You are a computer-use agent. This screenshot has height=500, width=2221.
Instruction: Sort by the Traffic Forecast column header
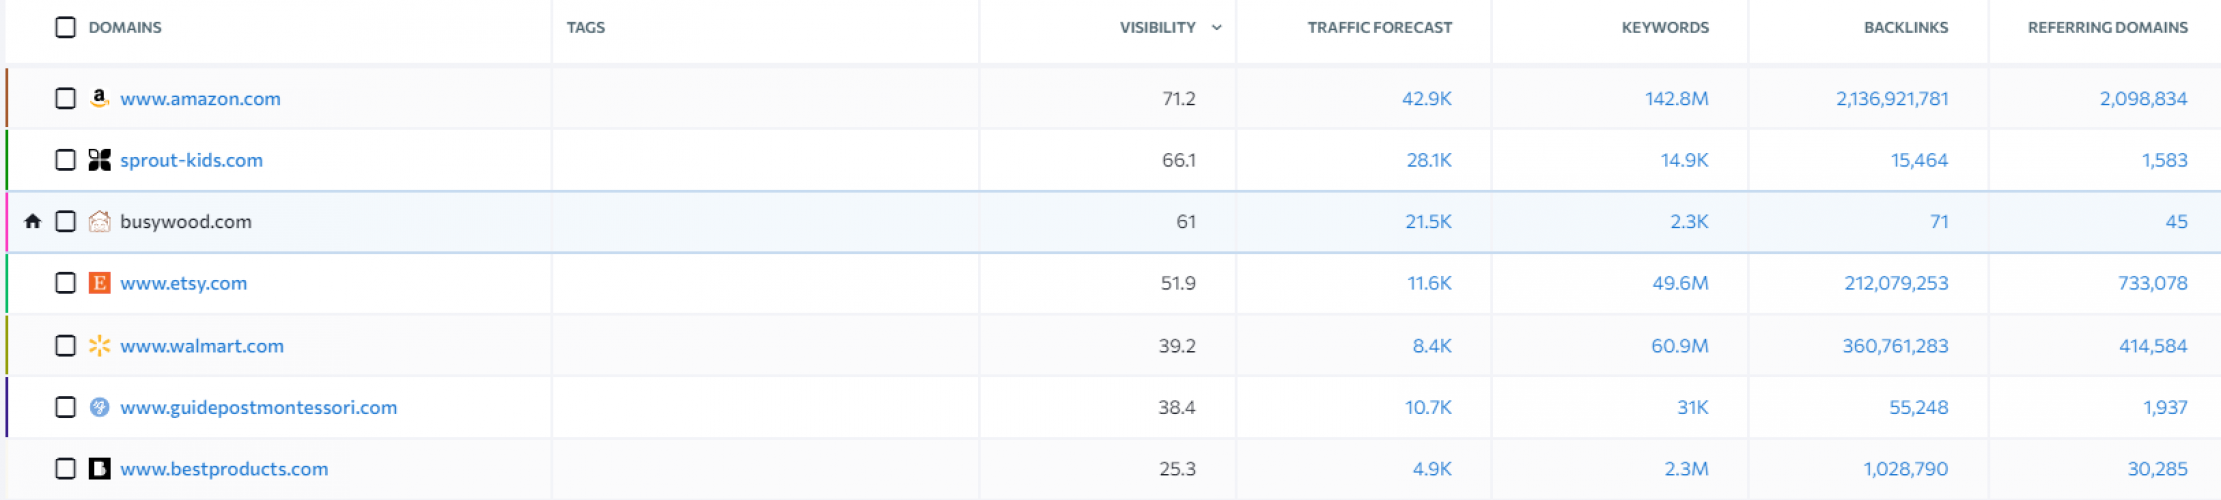pos(1379,28)
